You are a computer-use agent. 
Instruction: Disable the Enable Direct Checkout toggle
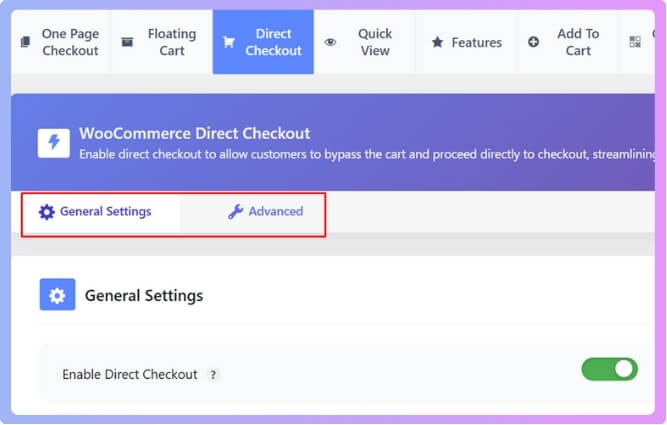tap(609, 369)
